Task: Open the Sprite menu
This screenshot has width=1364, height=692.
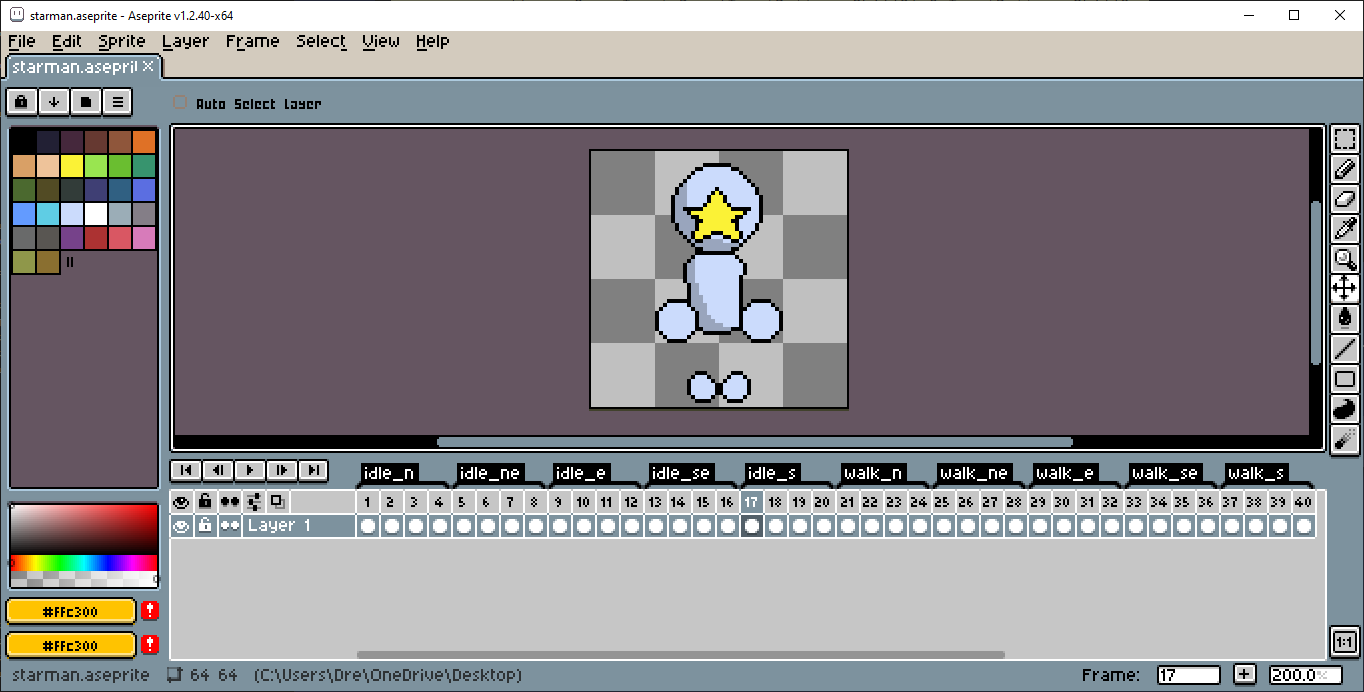Action: pyautogui.click(x=122, y=41)
